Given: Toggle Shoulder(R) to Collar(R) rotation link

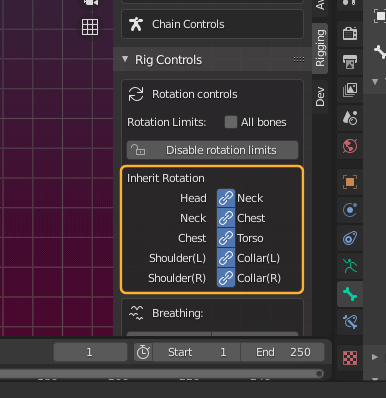Looking at the screenshot, I should 226,278.
